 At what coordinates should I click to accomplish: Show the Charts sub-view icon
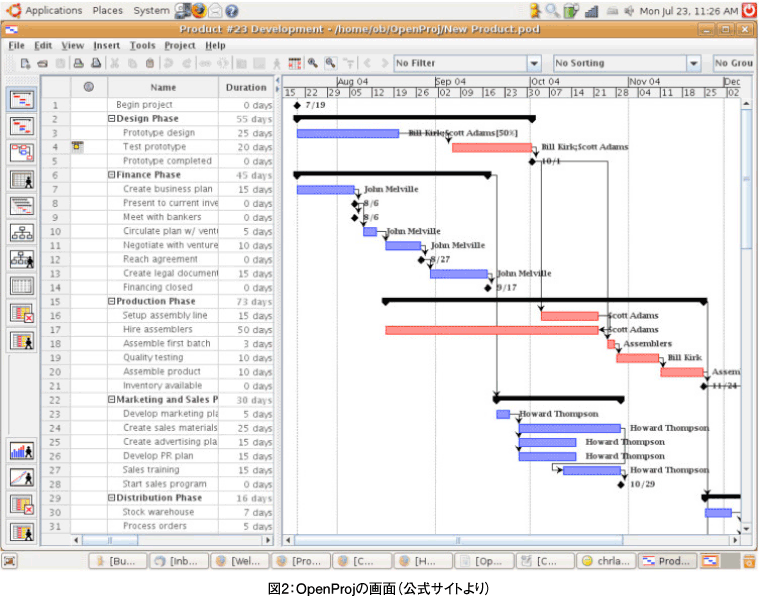tap(22, 478)
